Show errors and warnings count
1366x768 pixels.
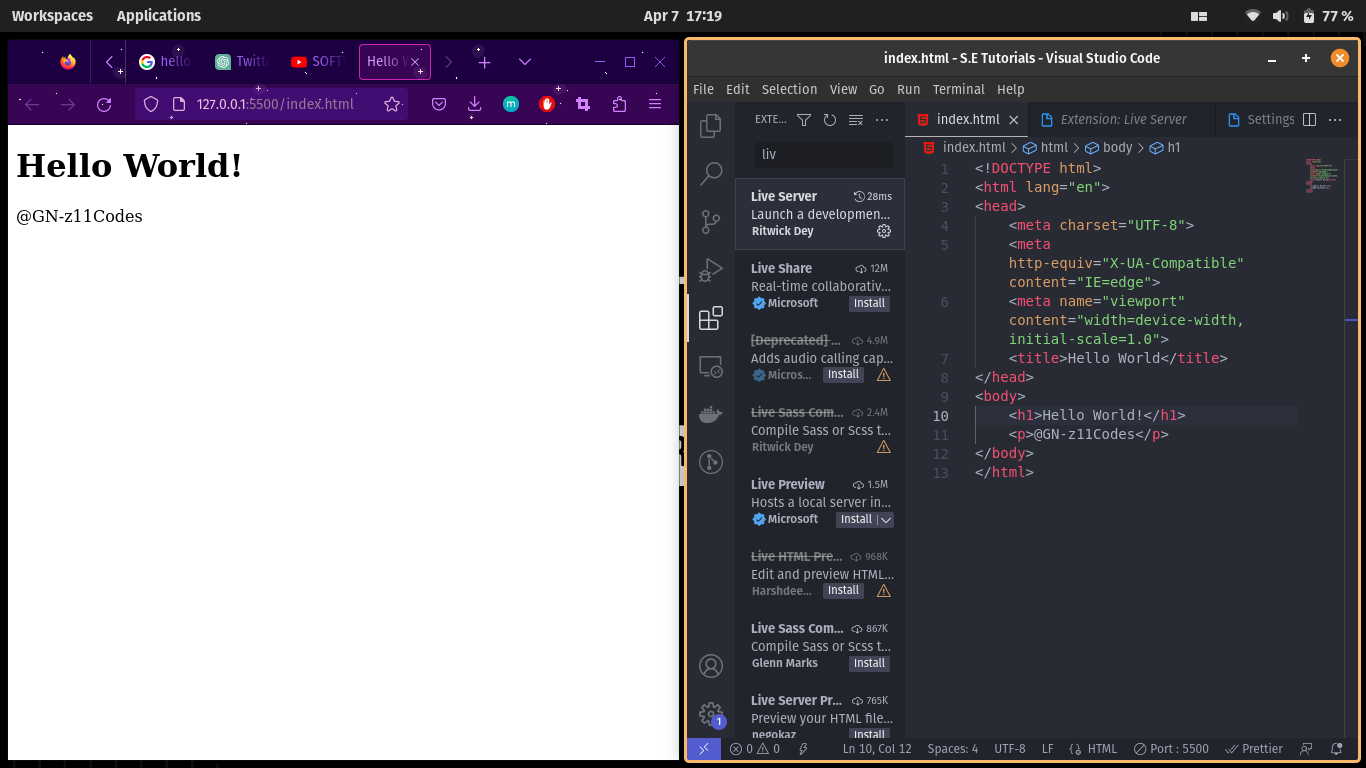coord(755,748)
